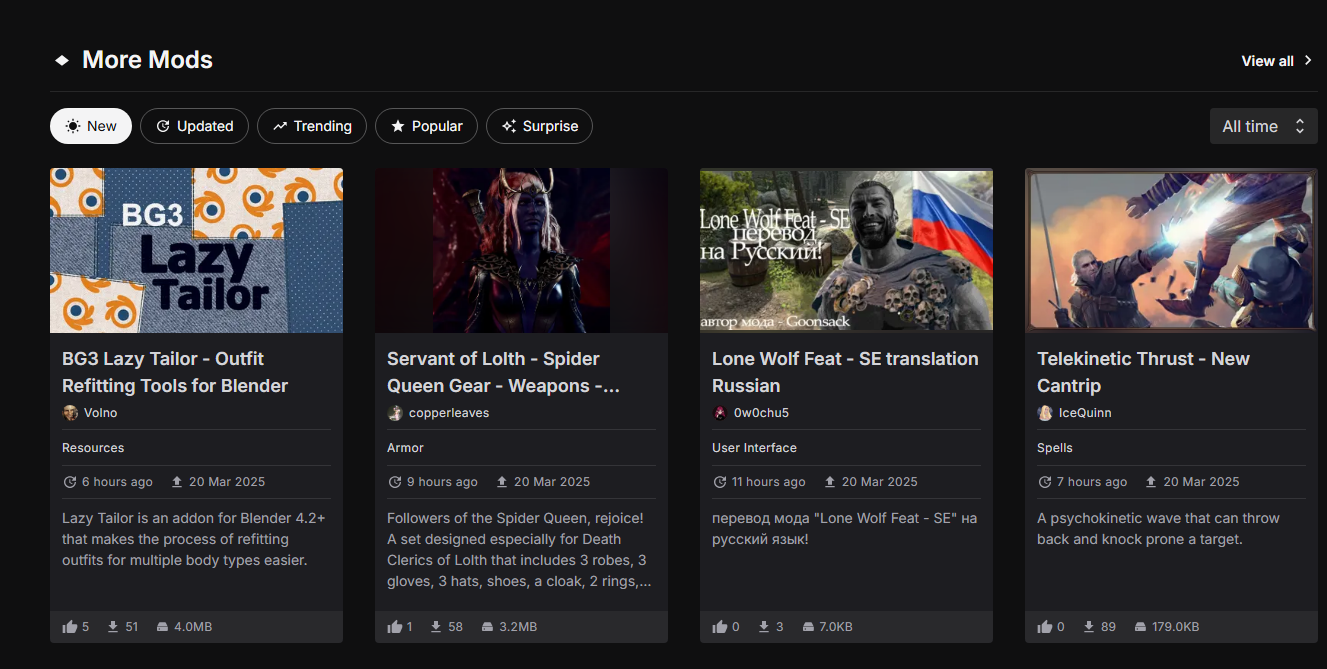Open the All time dropdown
The width and height of the screenshot is (1327, 669).
[x=1263, y=126]
